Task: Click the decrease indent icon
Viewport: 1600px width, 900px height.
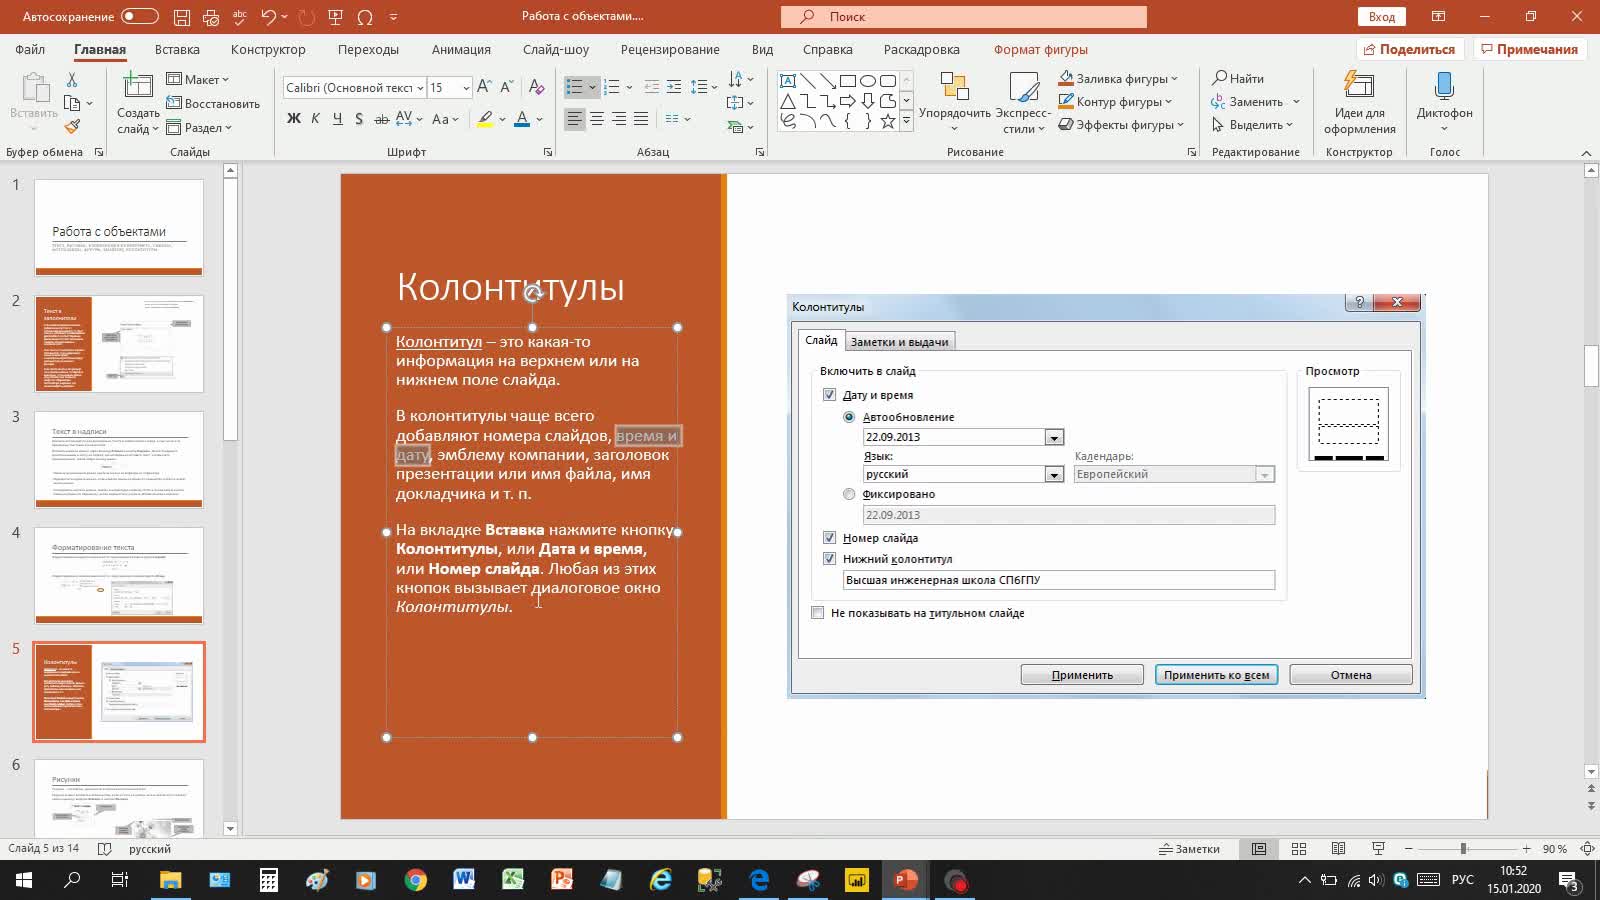Action: [652, 87]
